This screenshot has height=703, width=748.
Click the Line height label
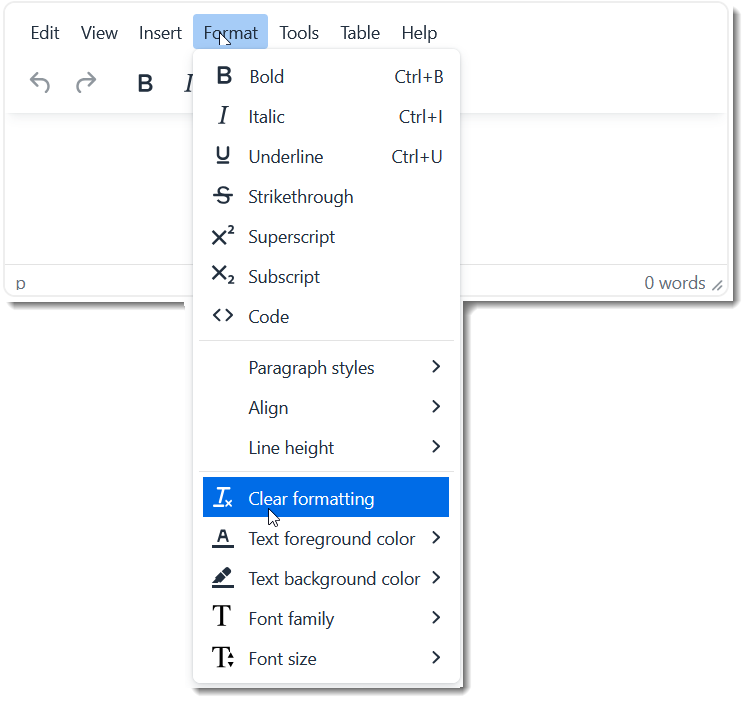click(x=291, y=448)
